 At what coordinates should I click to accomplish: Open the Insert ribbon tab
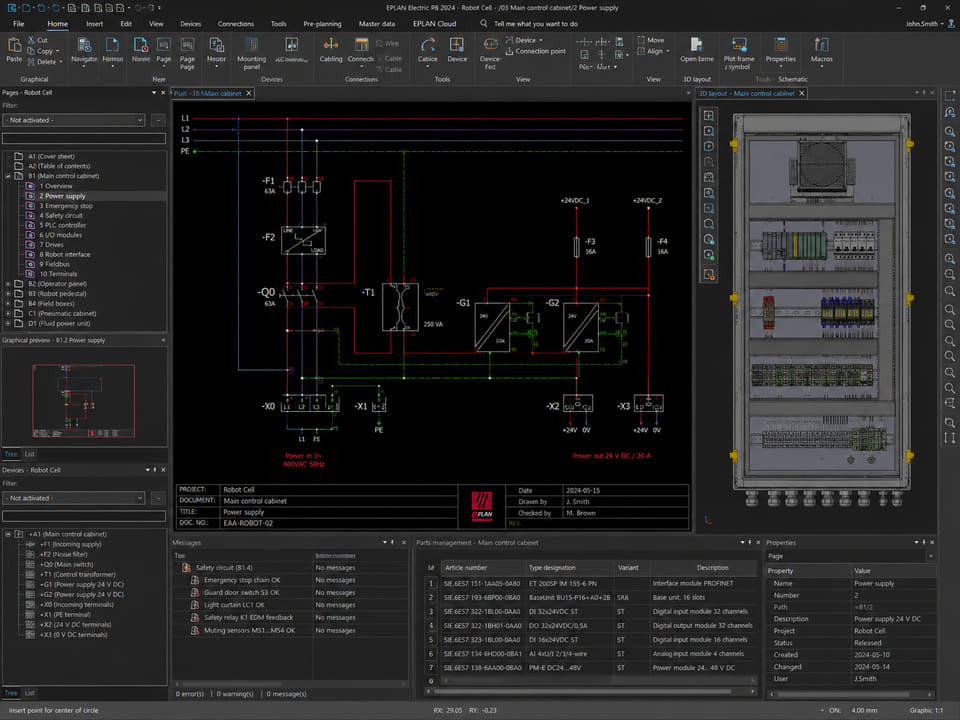coord(94,24)
